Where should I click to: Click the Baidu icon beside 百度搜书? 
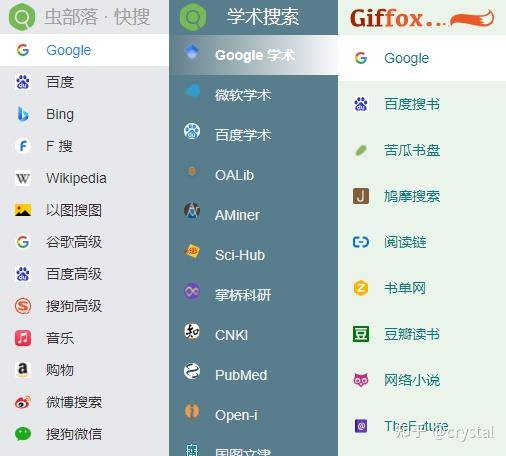[x=361, y=104]
